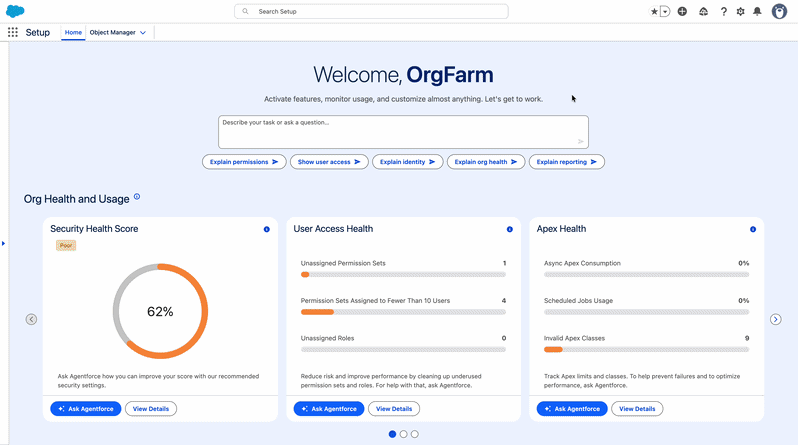Open the Notifications bell
The width and height of the screenshot is (798, 445).
coord(757,11)
